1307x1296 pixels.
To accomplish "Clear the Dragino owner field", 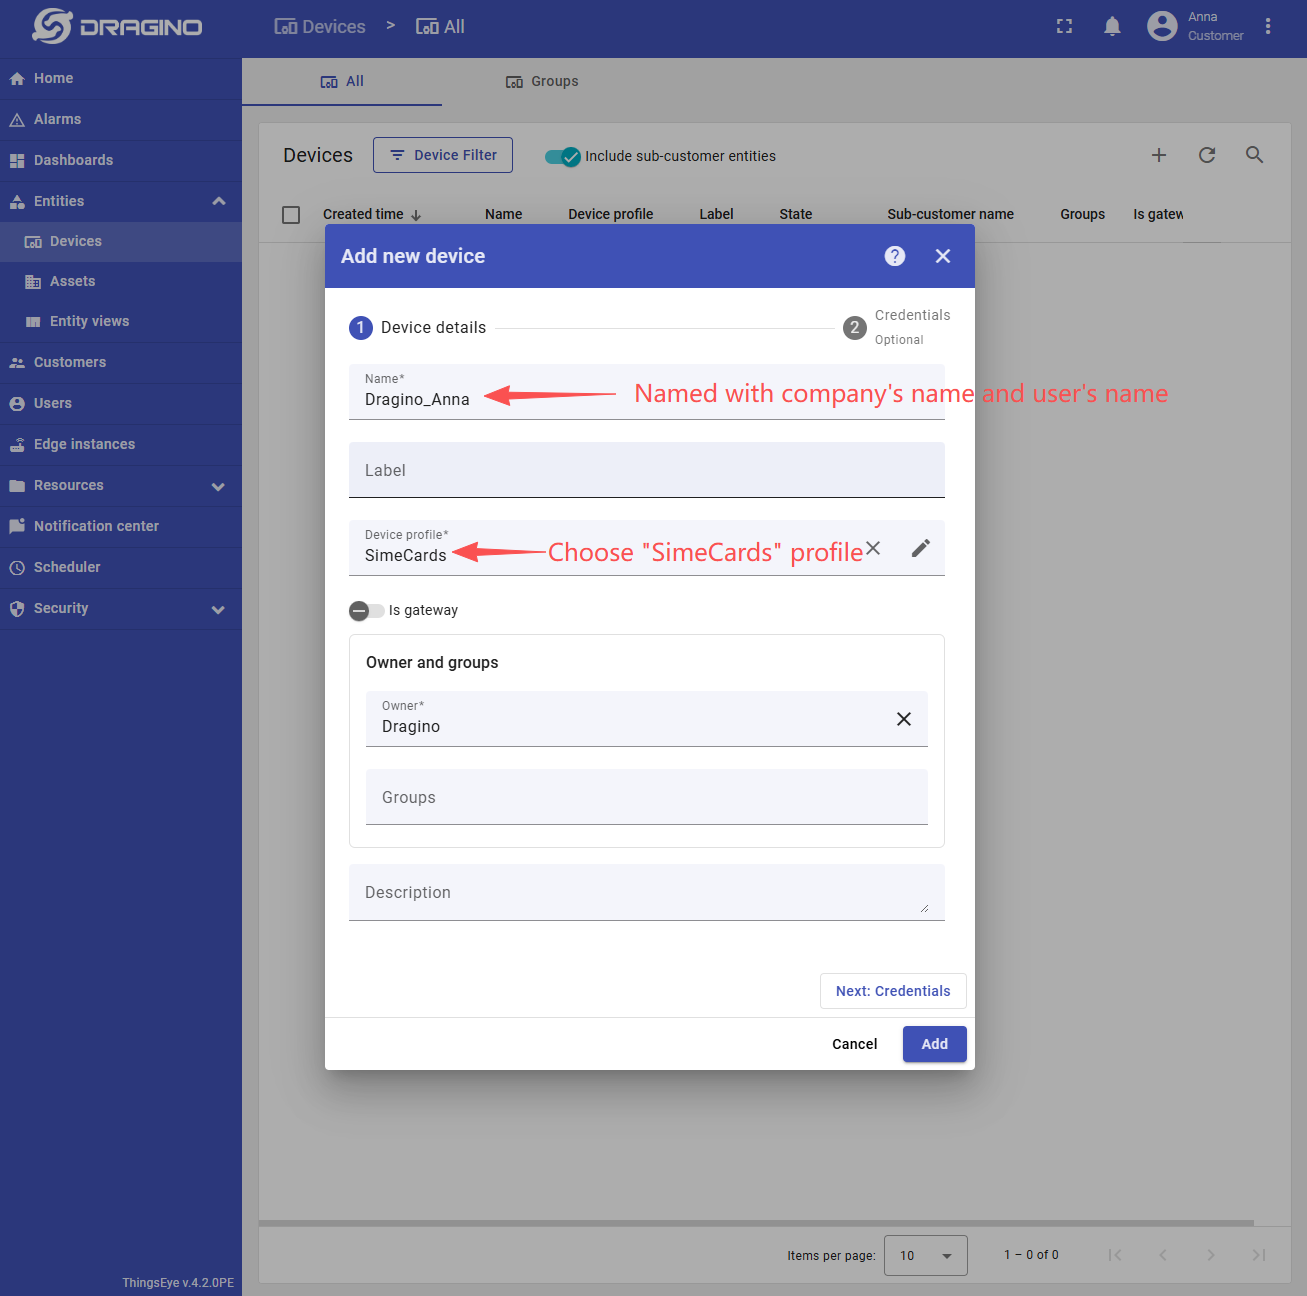I will pos(904,719).
